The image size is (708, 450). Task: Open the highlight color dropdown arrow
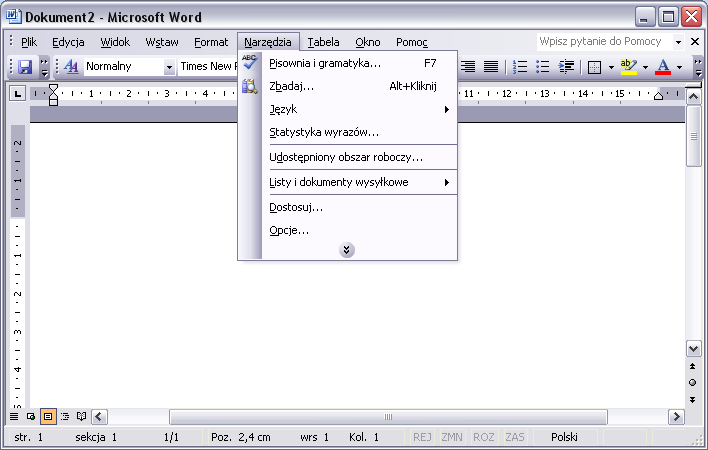(645, 67)
